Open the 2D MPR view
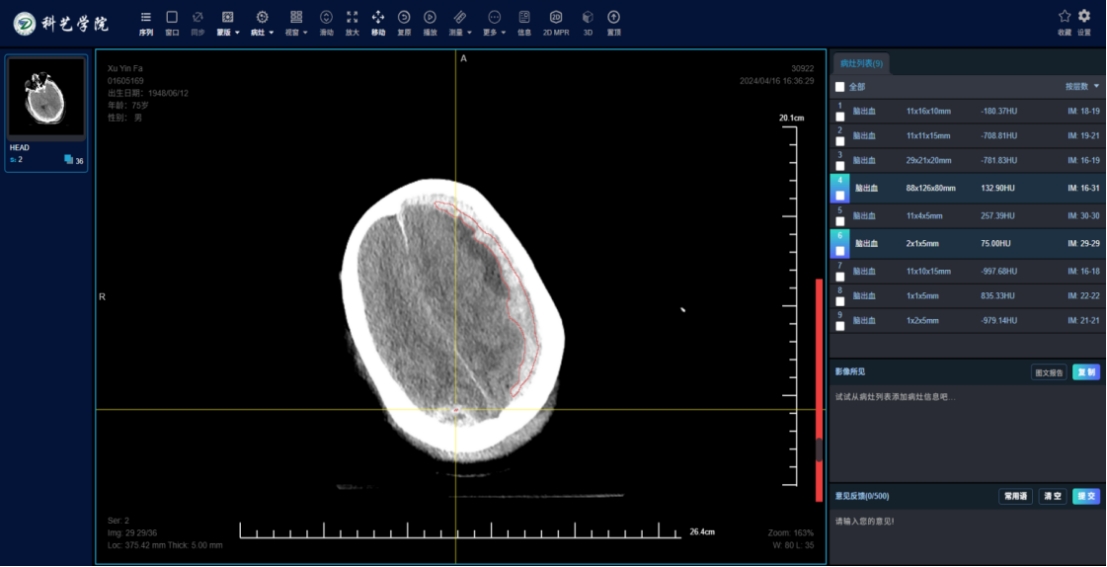1107x567 pixels. pyautogui.click(x=556, y=17)
